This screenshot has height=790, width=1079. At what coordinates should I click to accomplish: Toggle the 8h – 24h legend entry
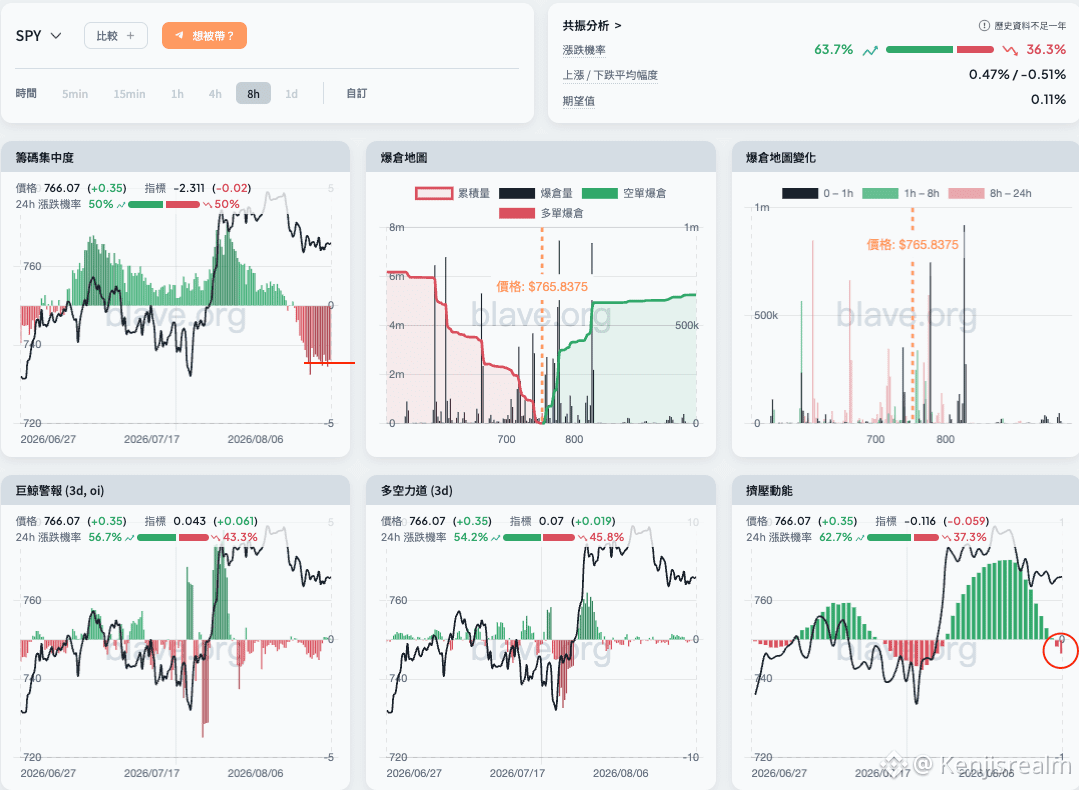point(990,193)
